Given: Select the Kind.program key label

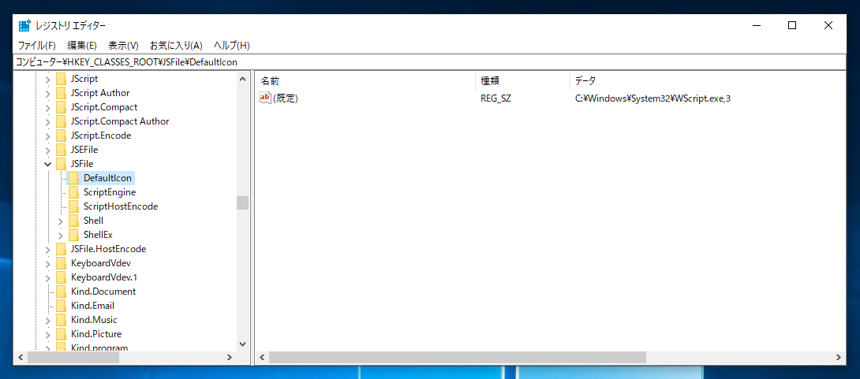Looking at the screenshot, I should coord(99,347).
